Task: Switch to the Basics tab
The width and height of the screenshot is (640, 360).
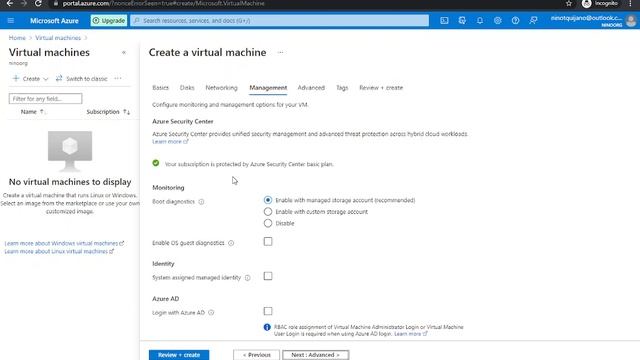Action: [160, 88]
